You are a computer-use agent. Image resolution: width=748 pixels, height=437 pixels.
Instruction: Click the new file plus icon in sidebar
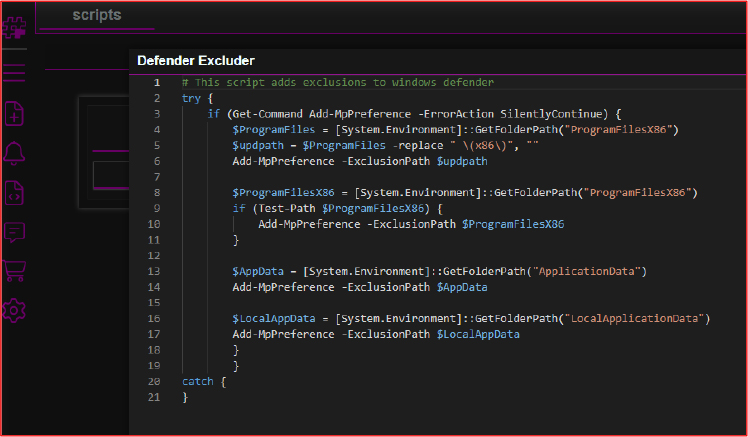tap(14, 114)
